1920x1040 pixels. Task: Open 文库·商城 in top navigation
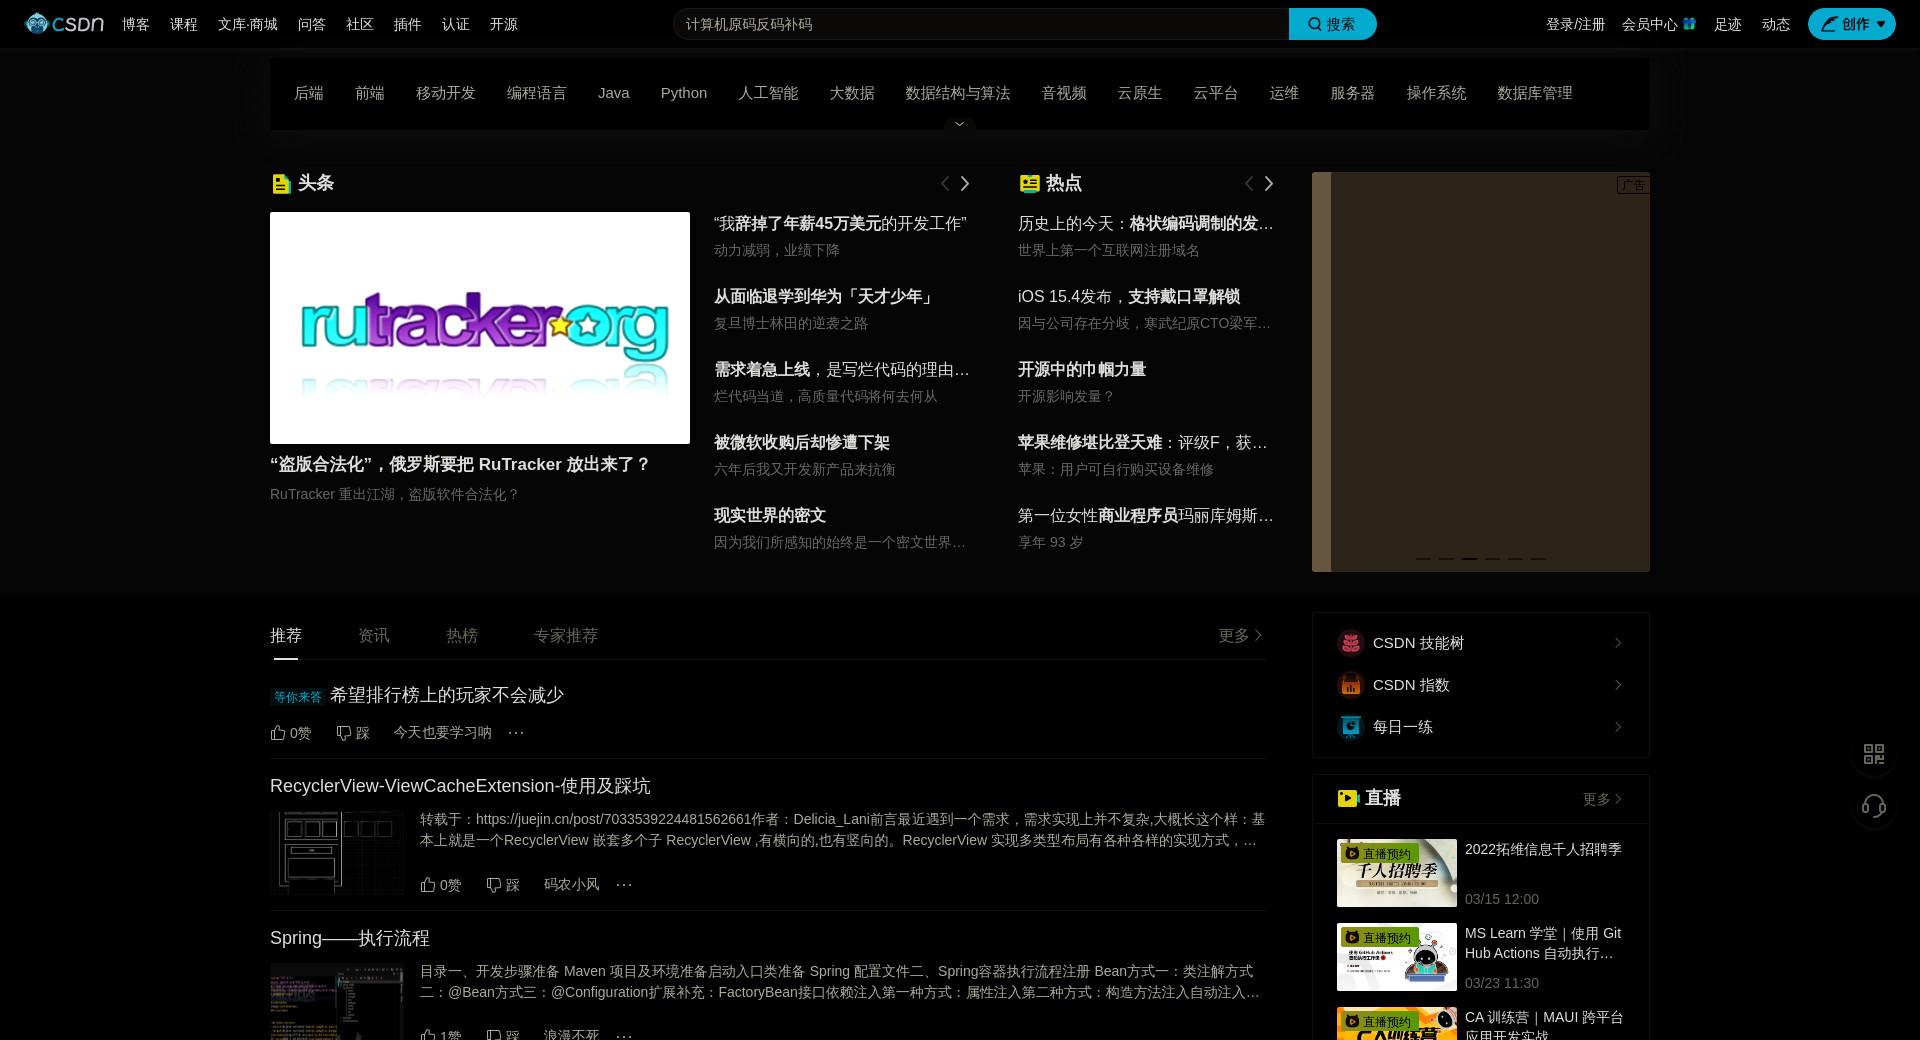248,24
